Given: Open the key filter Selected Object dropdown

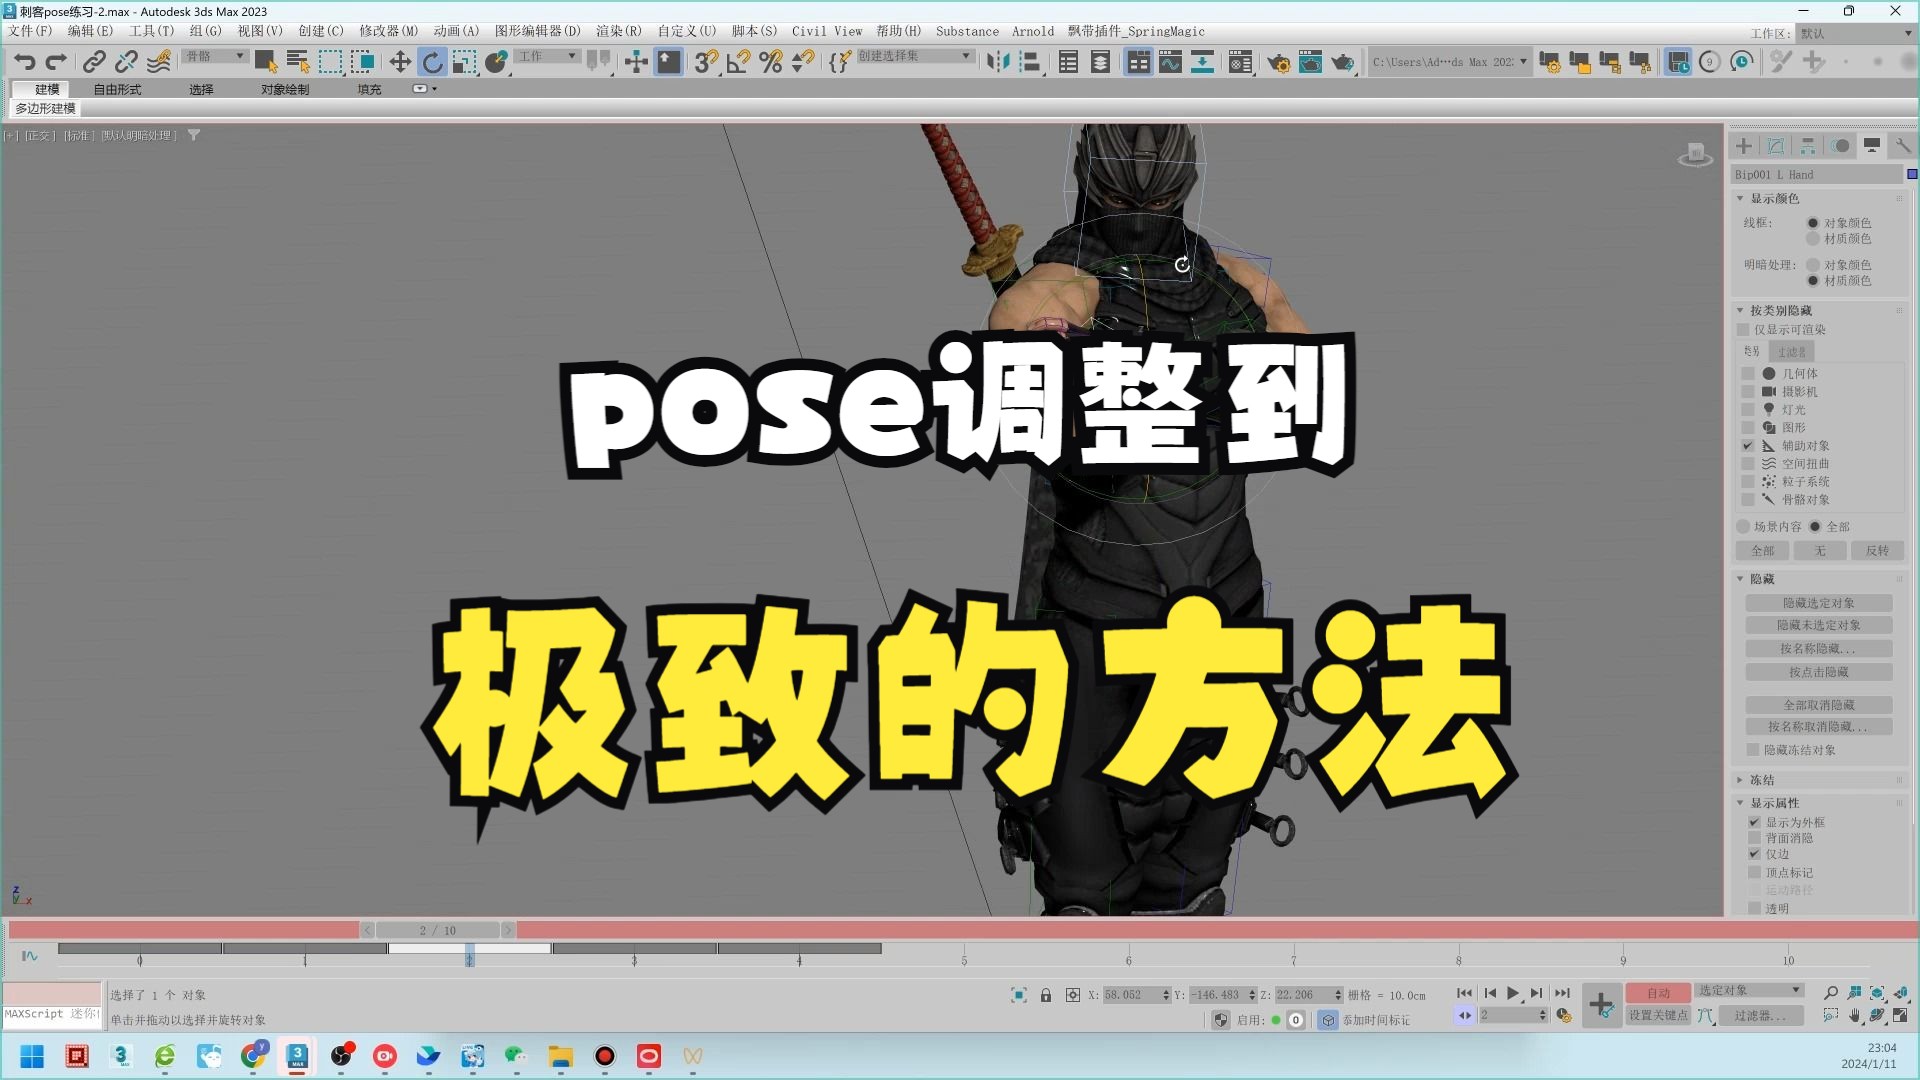Looking at the screenshot, I should [x=1750, y=991].
